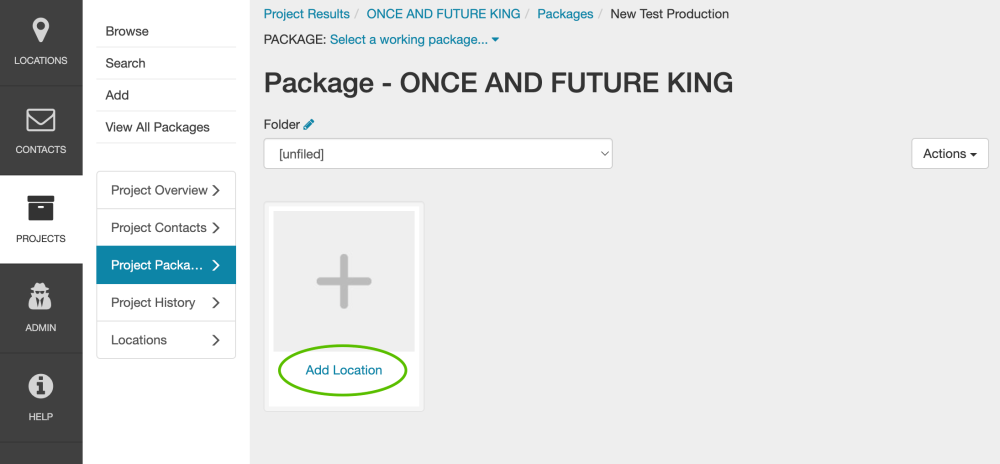1000x464 pixels.
Task: Click the Contacts envelope icon
Action: pyautogui.click(x=40, y=120)
